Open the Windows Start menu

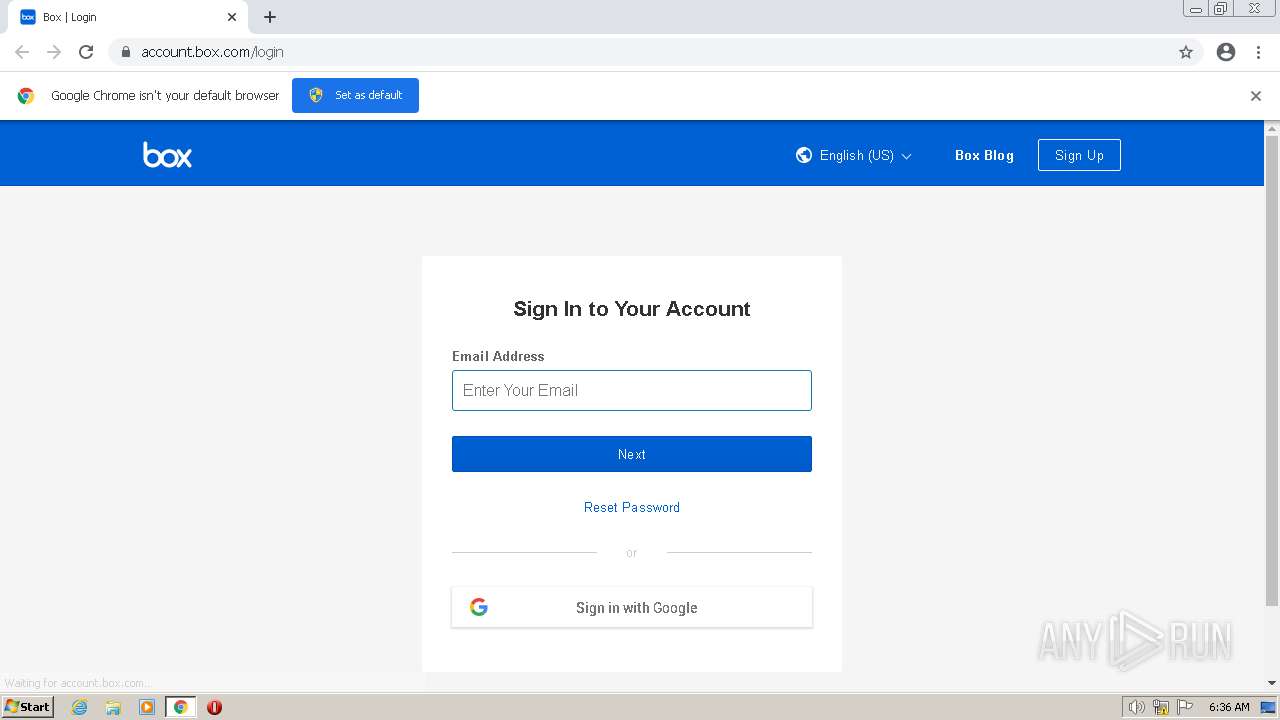point(27,707)
